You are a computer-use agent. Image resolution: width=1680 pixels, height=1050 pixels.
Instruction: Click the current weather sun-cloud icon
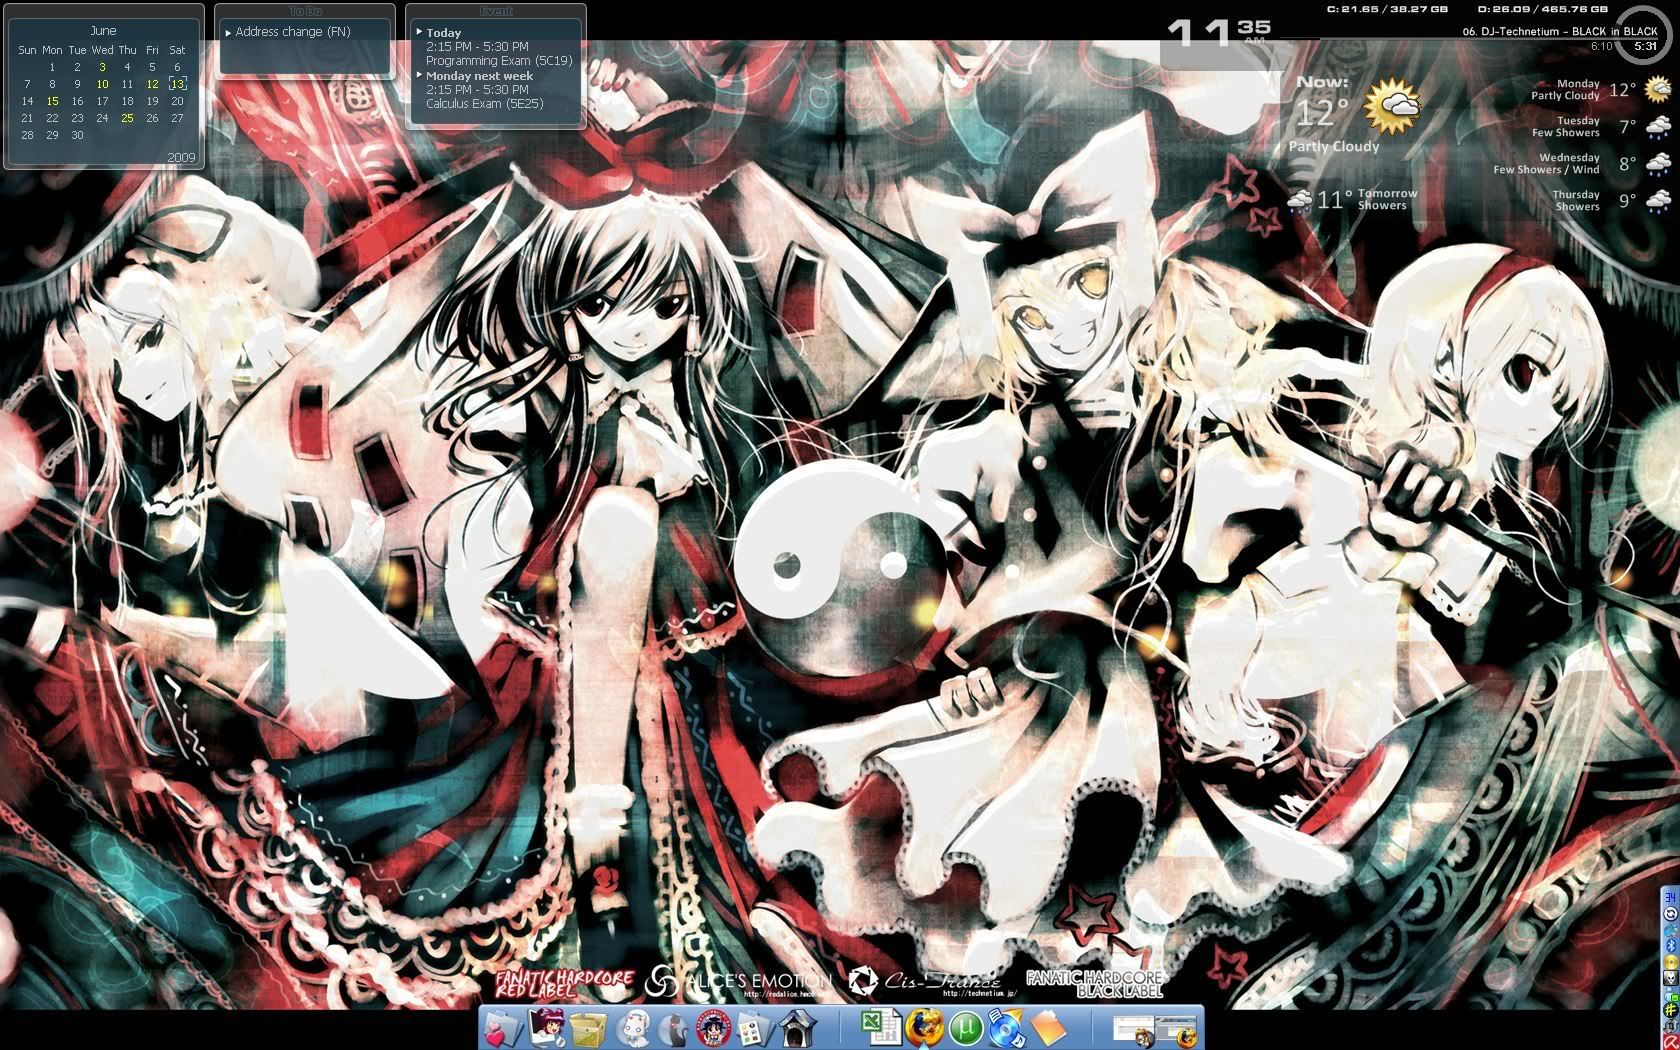(1392, 106)
